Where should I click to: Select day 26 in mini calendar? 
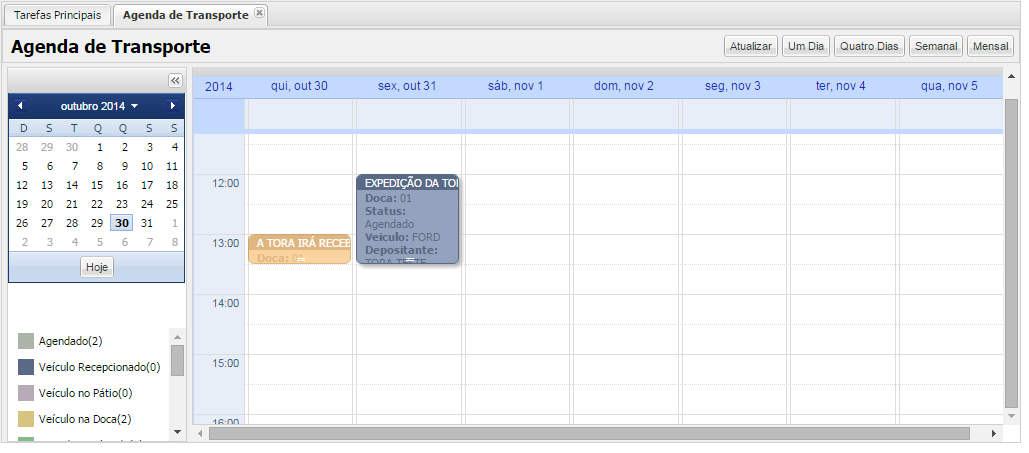(x=22, y=223)
